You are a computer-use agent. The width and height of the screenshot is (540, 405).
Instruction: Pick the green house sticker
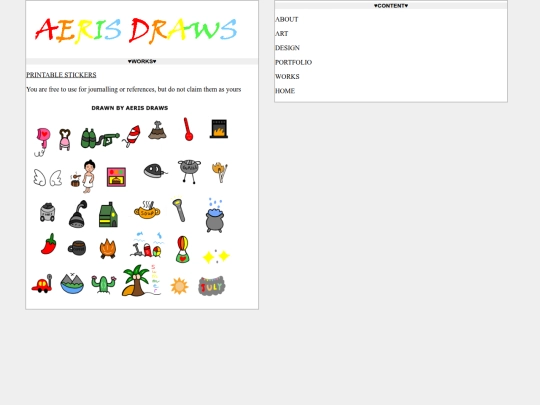coord(108,215)
